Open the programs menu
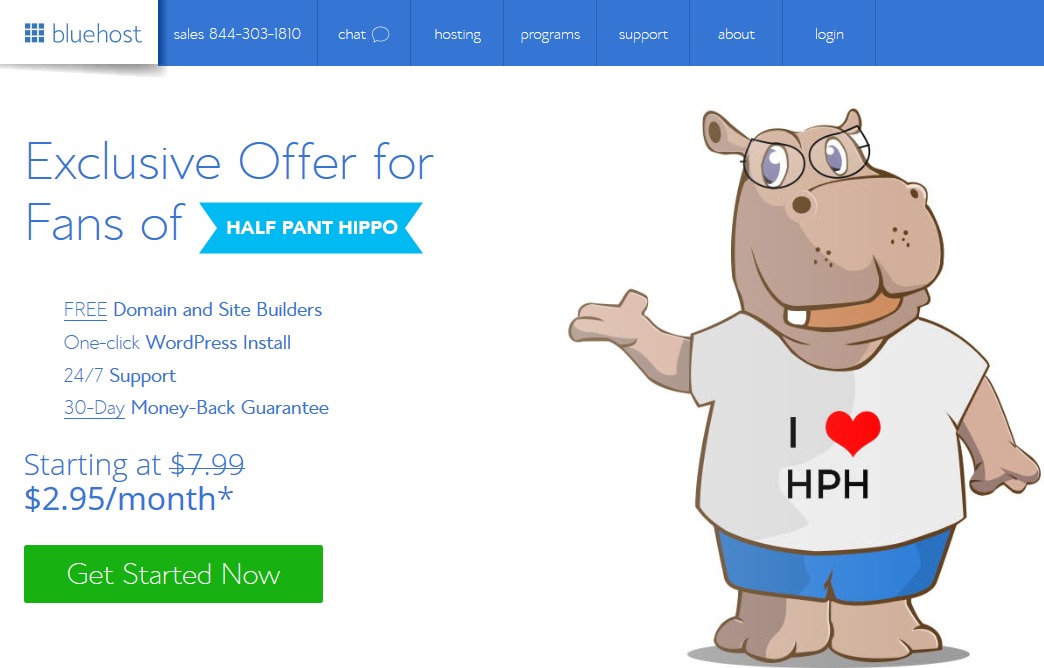The width and height of the screenshot is (1044, 668). pos(550,34)
